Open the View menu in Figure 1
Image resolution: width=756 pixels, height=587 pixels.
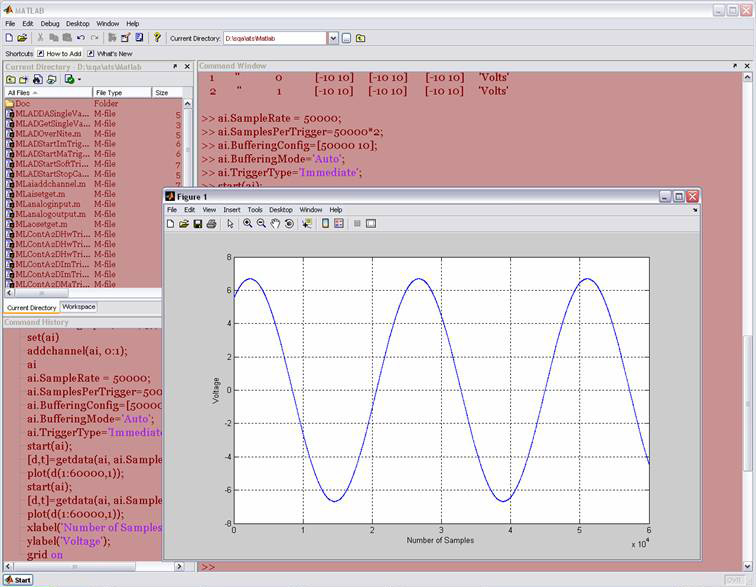pos(209,210)
